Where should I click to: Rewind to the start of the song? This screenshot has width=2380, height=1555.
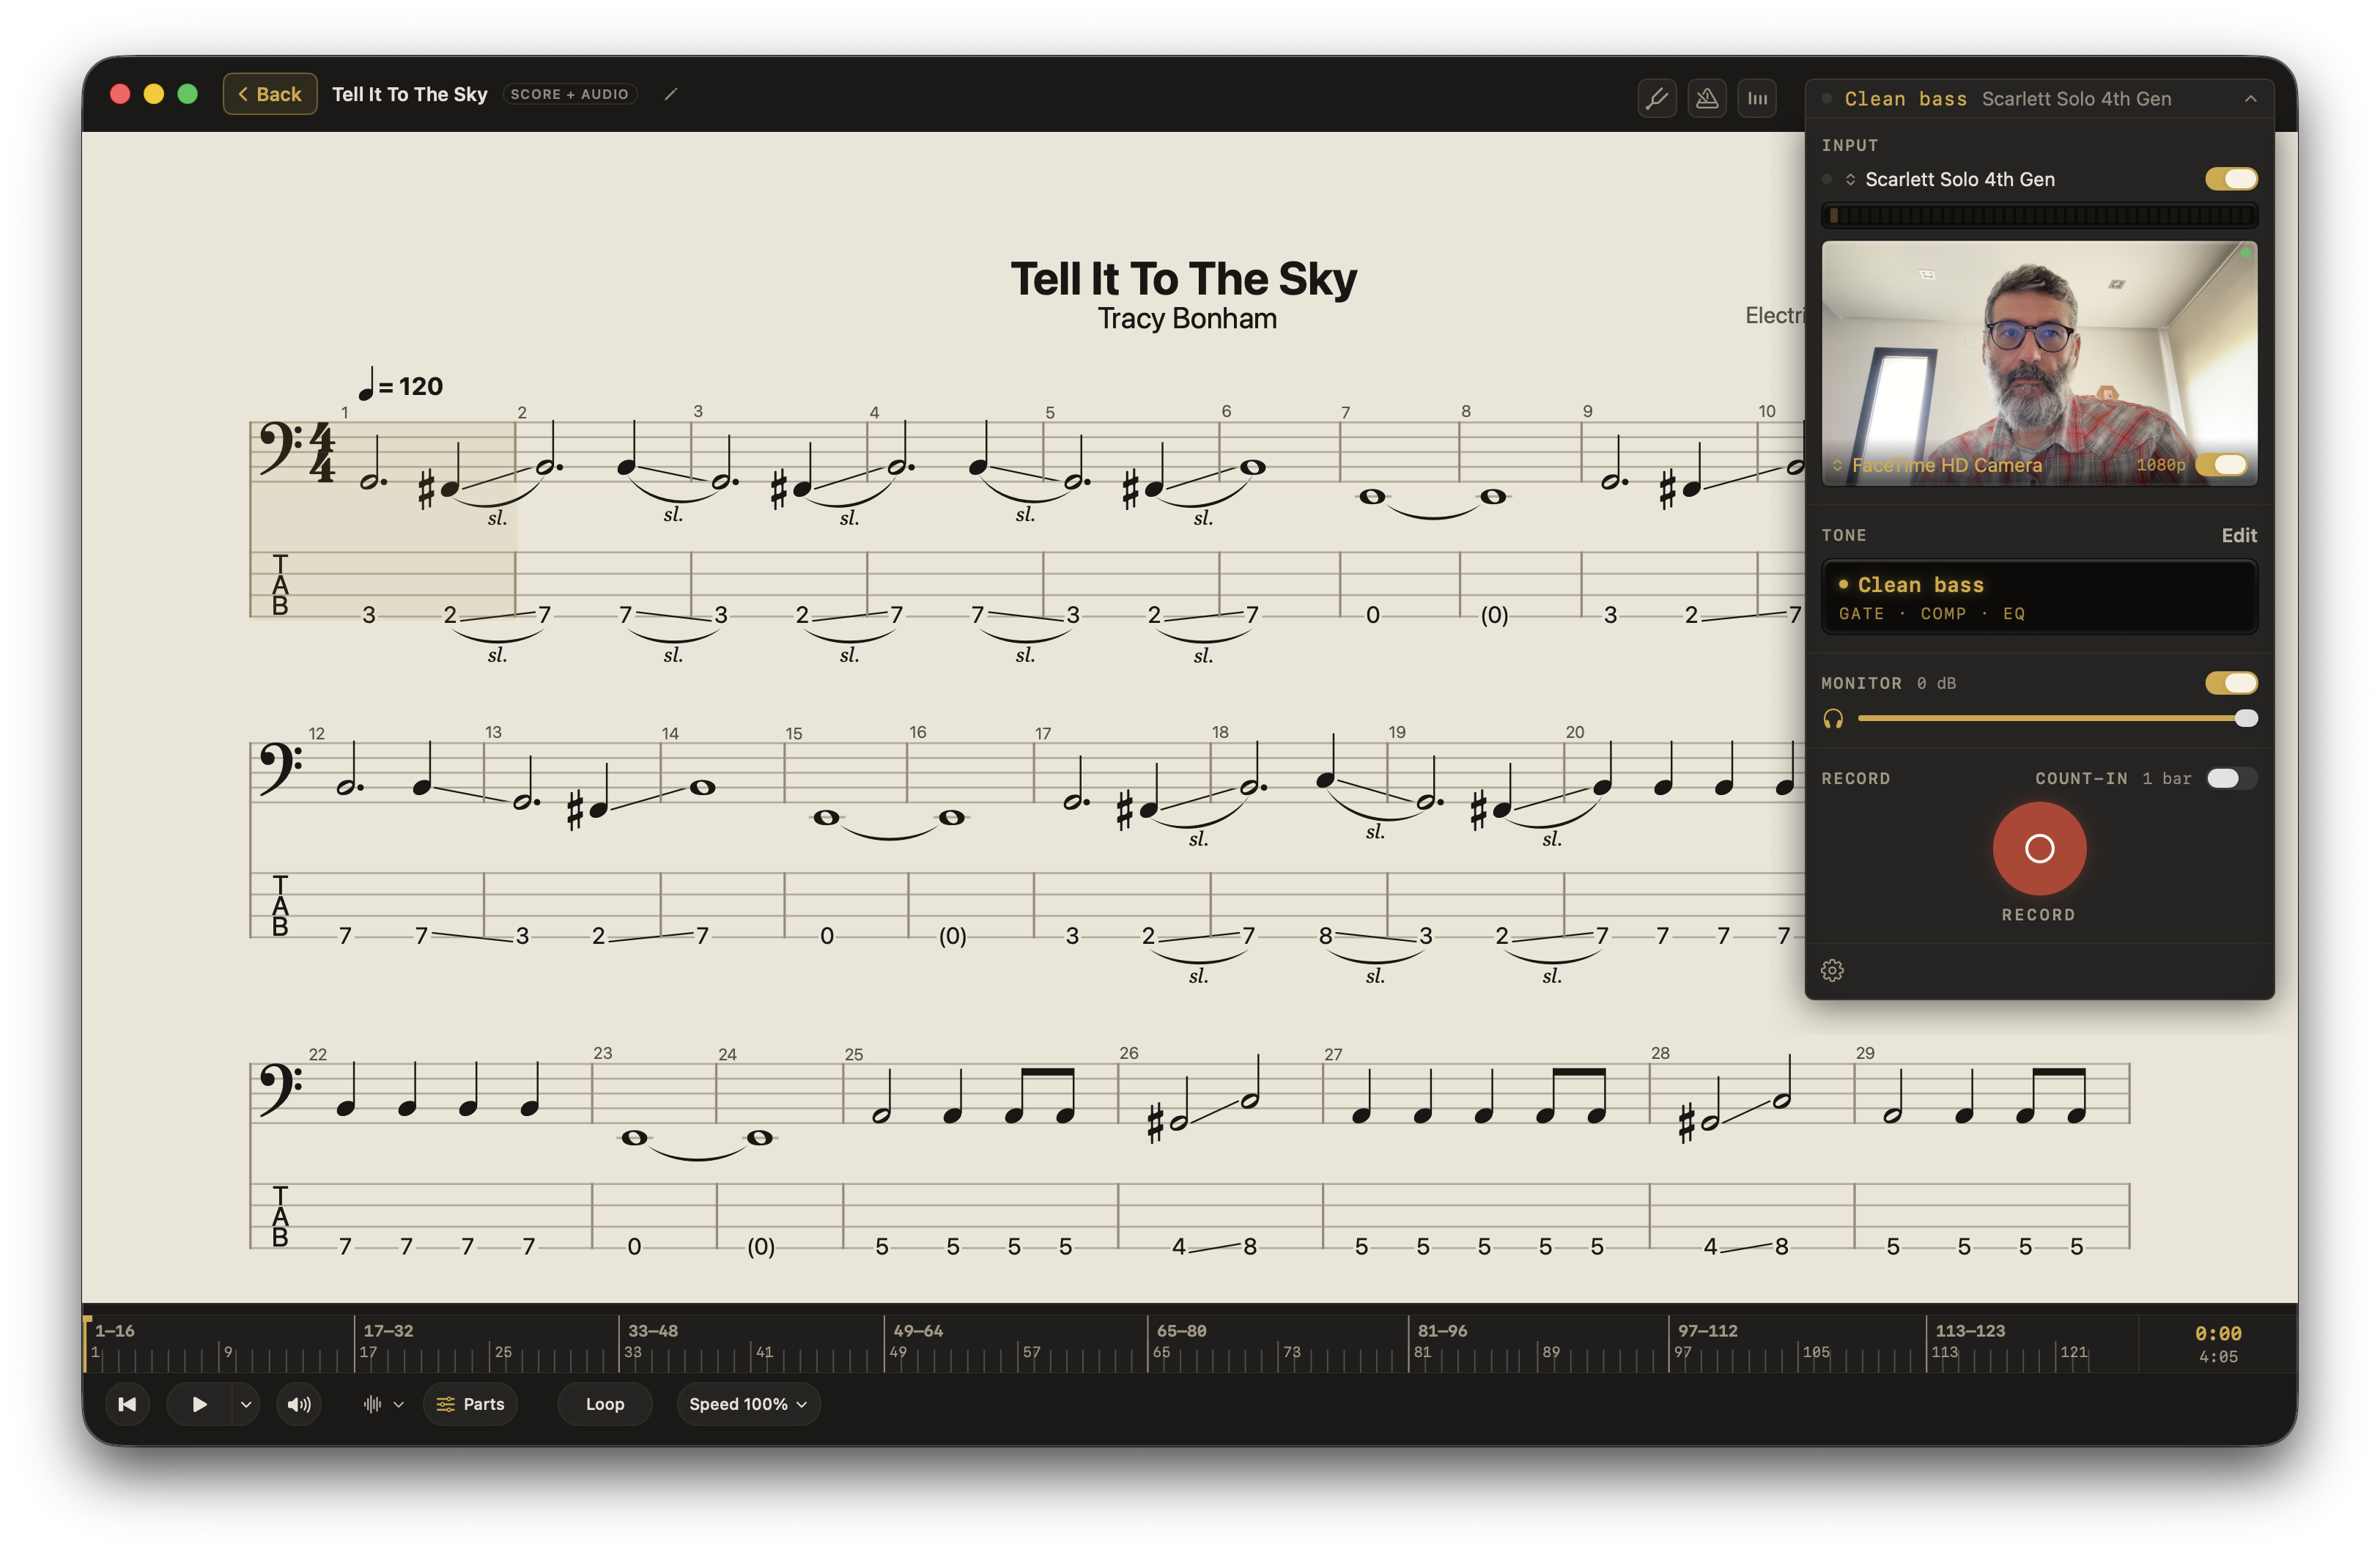(x=127, y=1404)
